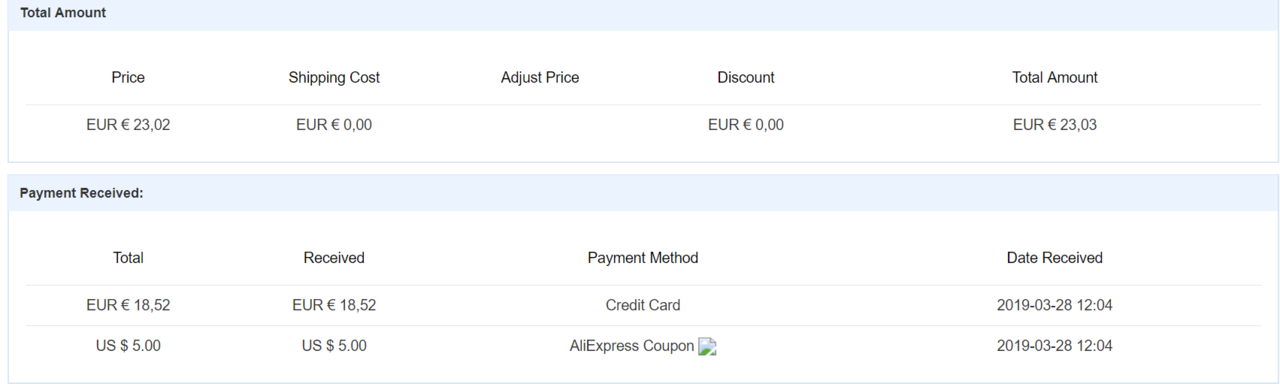1280x384 pixels.
Task: Click the Shipping Cost column heading
Action: coord(334,77)
